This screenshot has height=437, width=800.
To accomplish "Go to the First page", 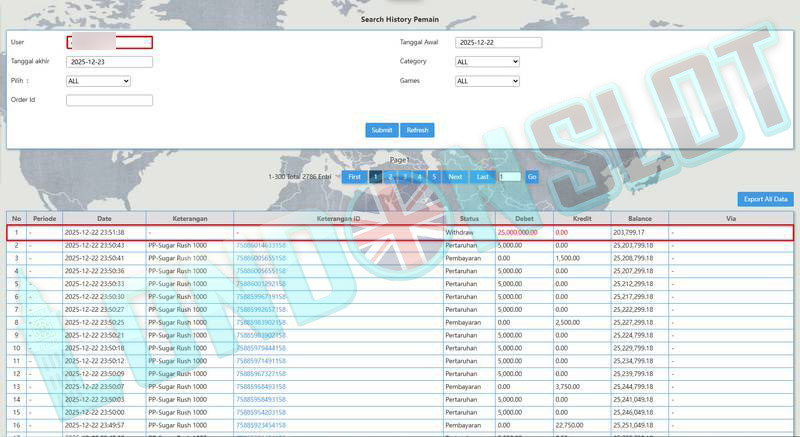I will pyautogui.click(x=354, y=177).
